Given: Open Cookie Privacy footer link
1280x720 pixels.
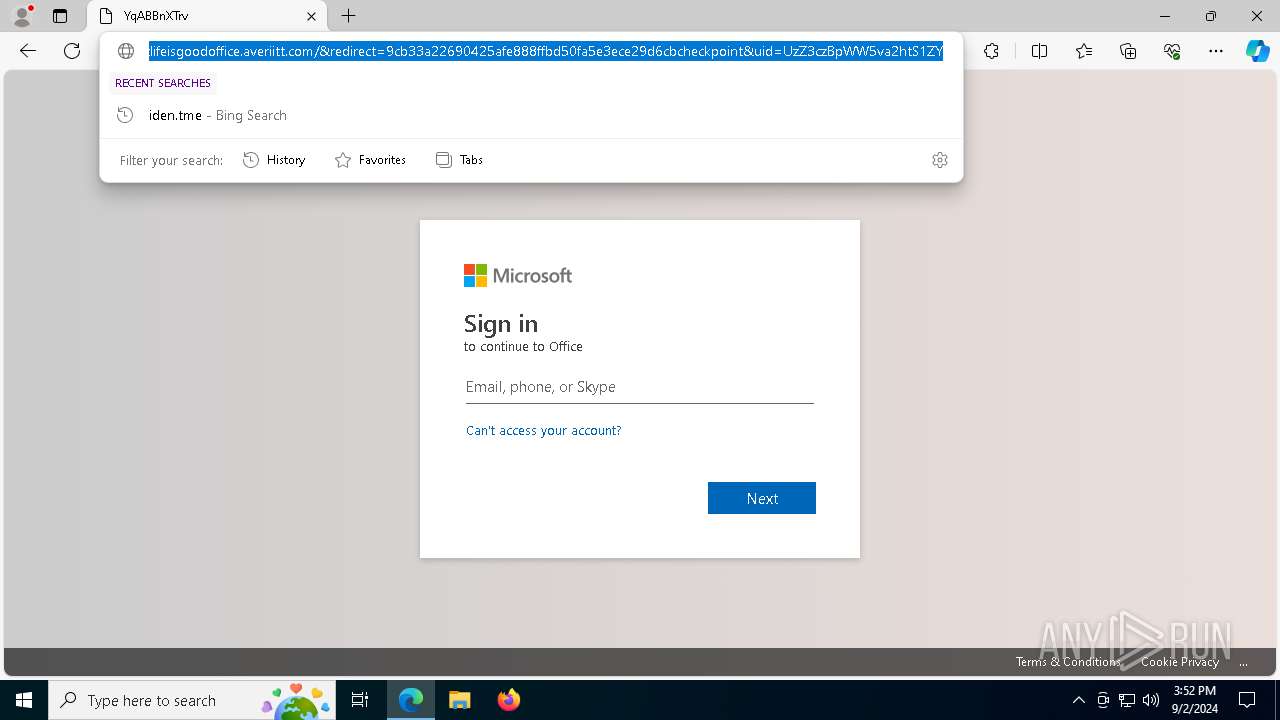Looking at the screenshot, I should click(x=1180, y=662).
